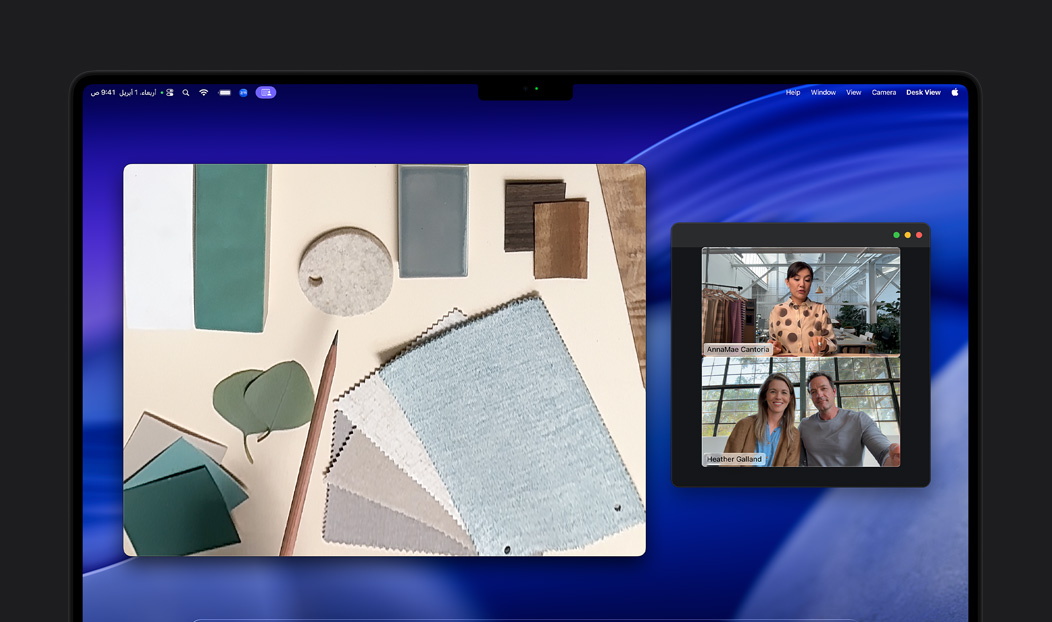Open the Window menu
The width and height of the screenshot is (1052, 622).
[x=823, y=92]
